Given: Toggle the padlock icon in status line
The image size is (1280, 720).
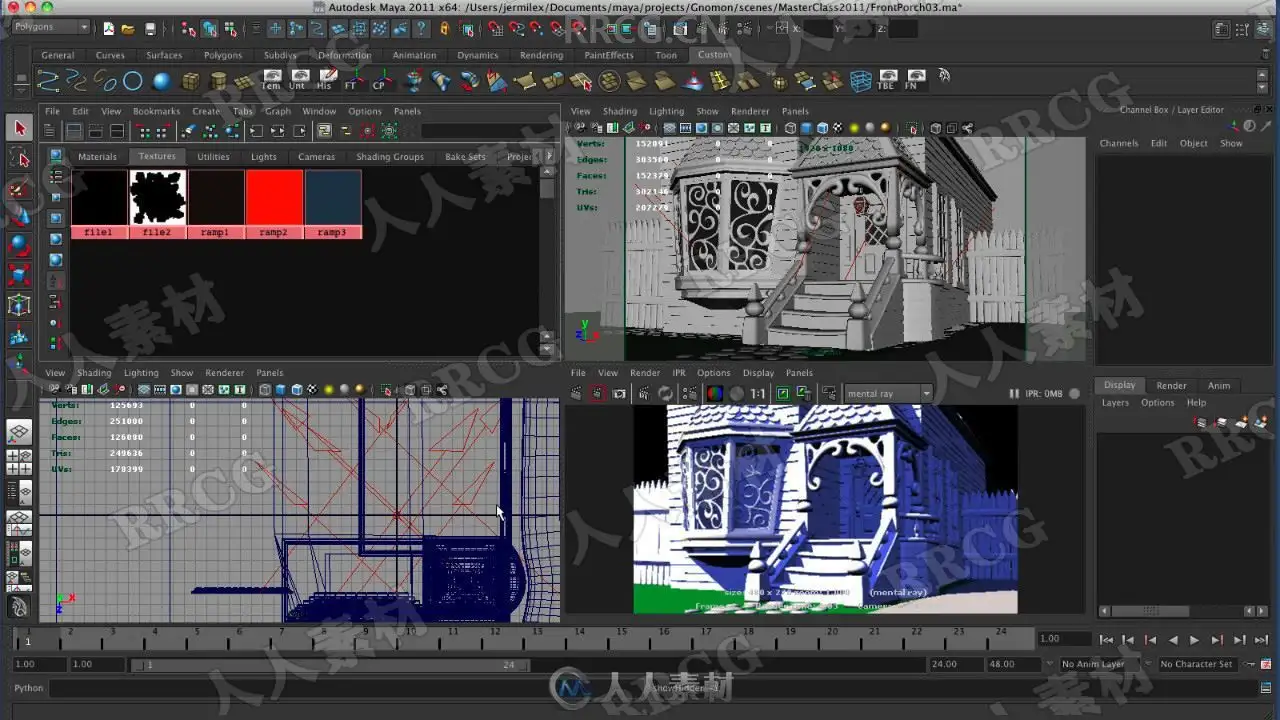Looking at the screenshot, I should (x=445, y=29).
